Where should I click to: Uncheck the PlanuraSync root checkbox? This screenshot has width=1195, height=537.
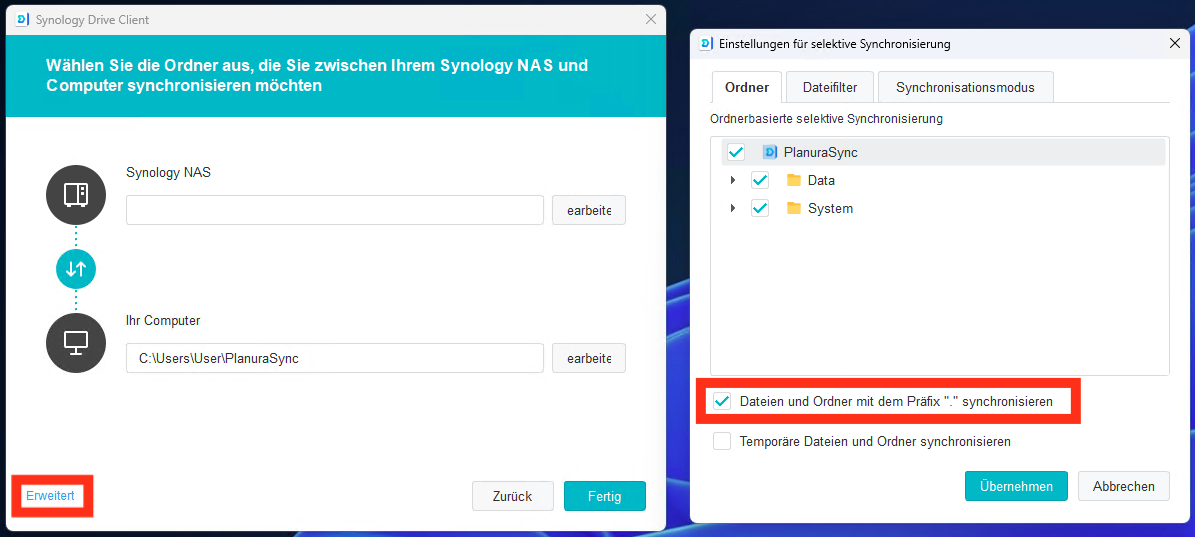[736, 152]
